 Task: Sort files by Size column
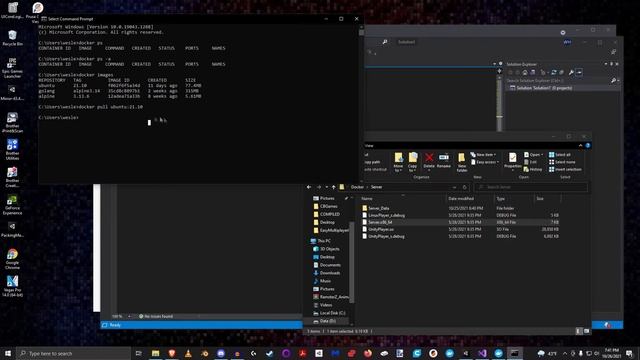point(540,199)
